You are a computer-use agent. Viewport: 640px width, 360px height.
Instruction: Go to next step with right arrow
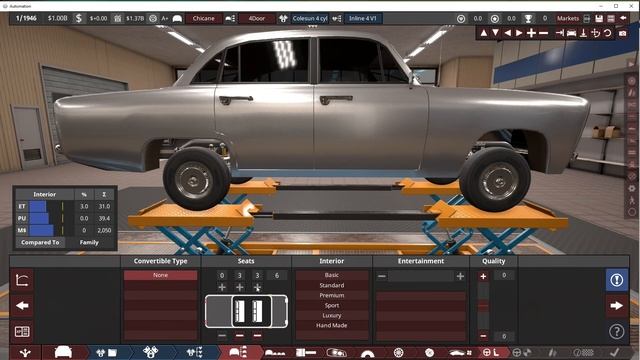coord(617,306)
